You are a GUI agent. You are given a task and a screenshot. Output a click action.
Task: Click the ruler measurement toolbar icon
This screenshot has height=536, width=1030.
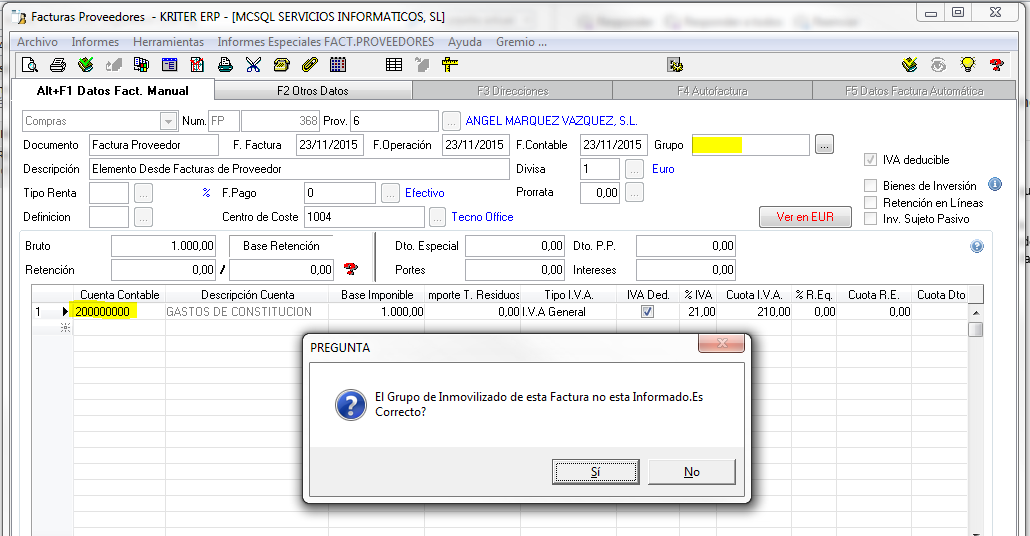coord(449,65)
